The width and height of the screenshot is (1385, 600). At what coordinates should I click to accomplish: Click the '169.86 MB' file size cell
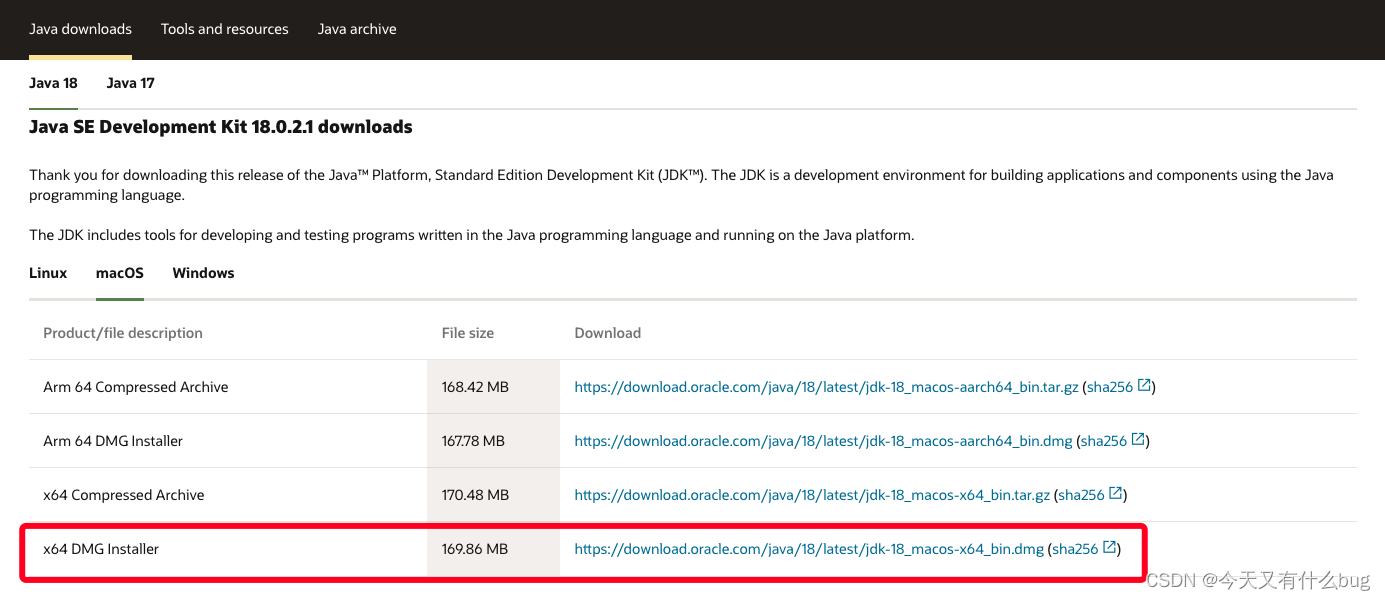[x=493, y=549]
